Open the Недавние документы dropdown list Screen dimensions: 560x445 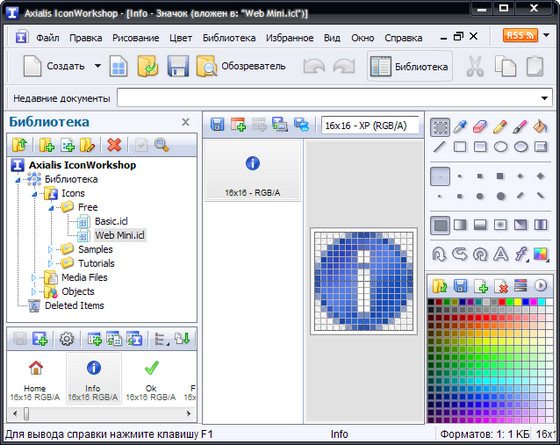pos(544,98)
